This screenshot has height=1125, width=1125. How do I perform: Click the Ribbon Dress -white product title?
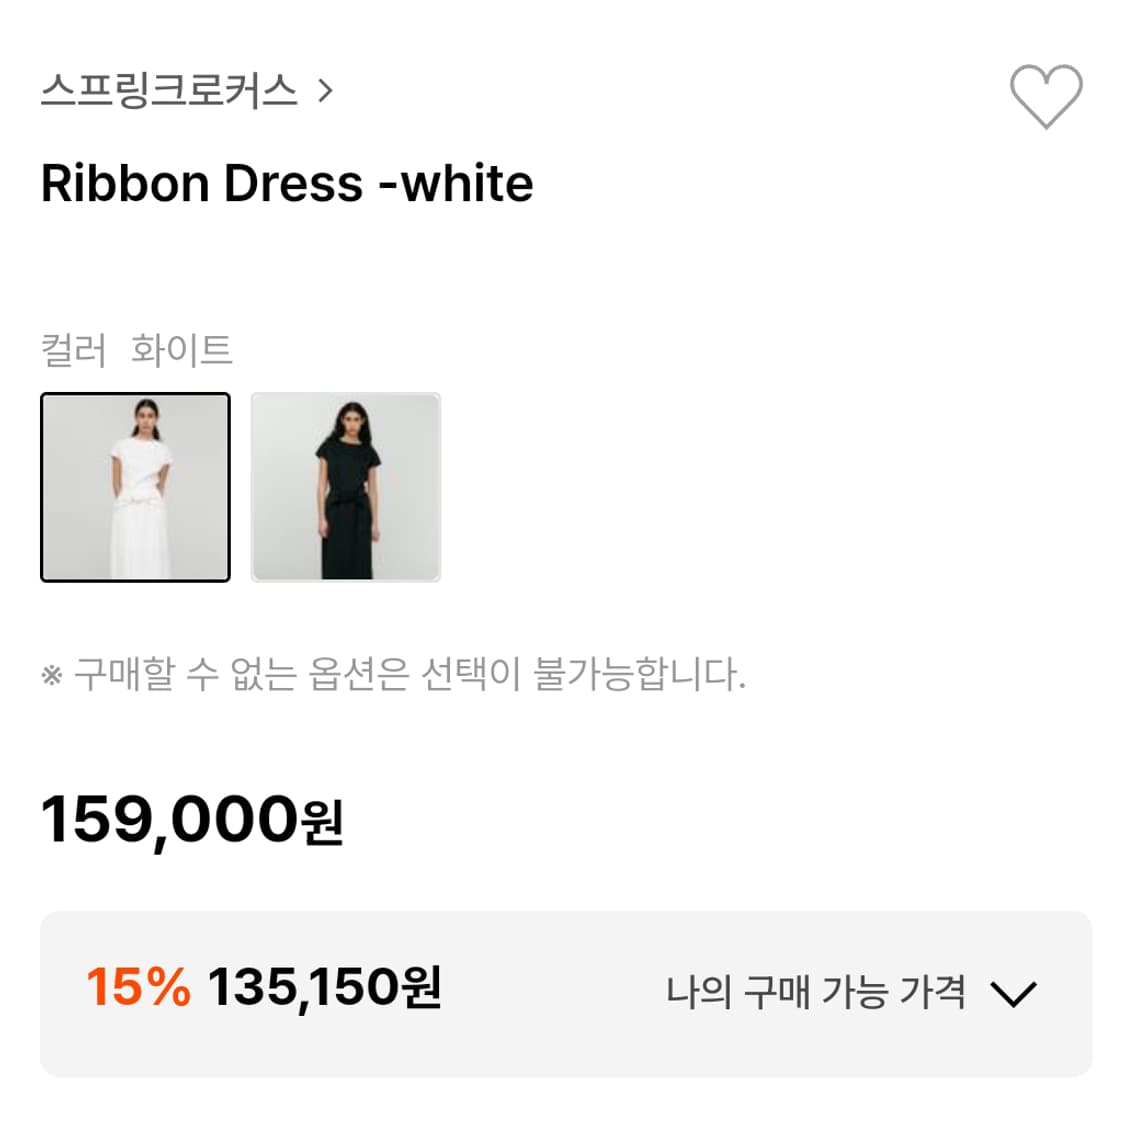287,184
